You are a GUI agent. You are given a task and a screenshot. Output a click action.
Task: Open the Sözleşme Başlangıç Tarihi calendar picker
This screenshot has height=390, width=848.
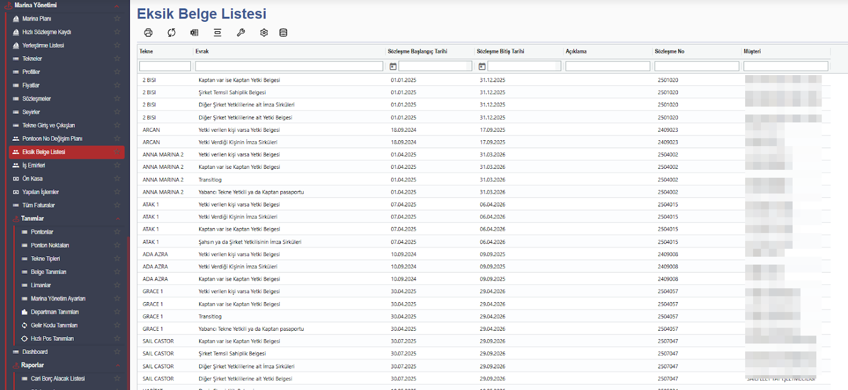pyautogui.click(x=393, y=66)
